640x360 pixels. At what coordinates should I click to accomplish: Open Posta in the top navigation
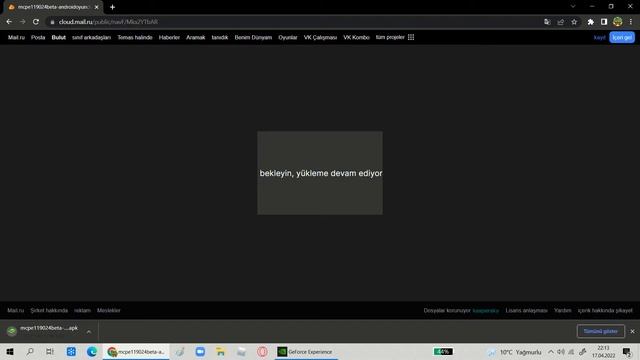[38, 37]
